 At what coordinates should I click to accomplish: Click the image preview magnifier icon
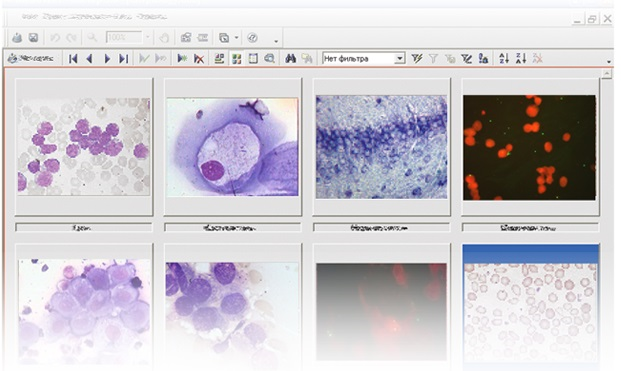[270, 59]
